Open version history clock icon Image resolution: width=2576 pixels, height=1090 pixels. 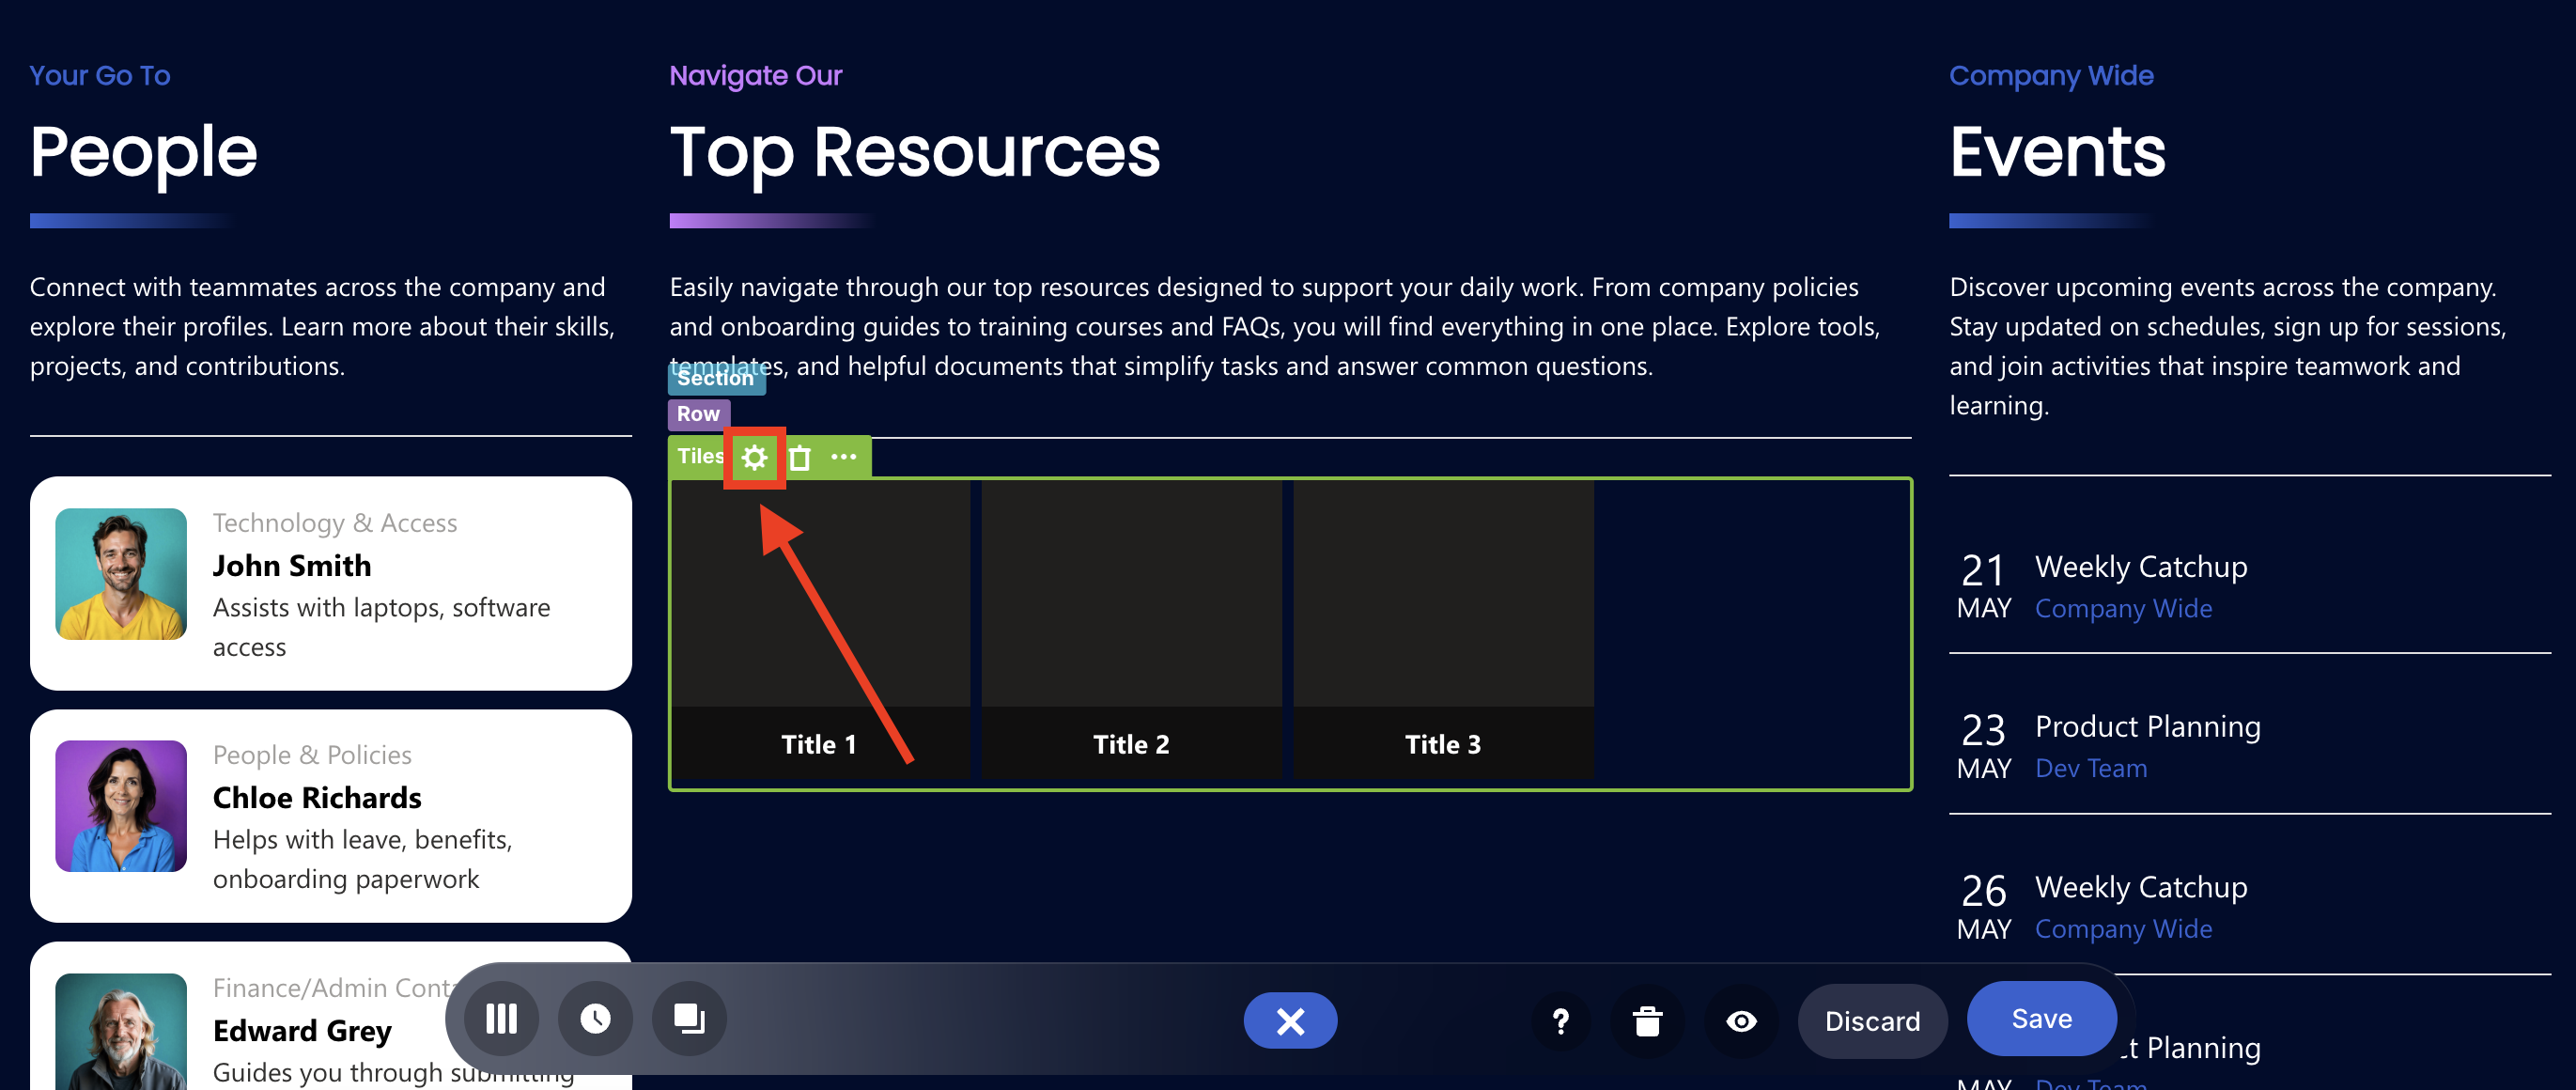595,1019
